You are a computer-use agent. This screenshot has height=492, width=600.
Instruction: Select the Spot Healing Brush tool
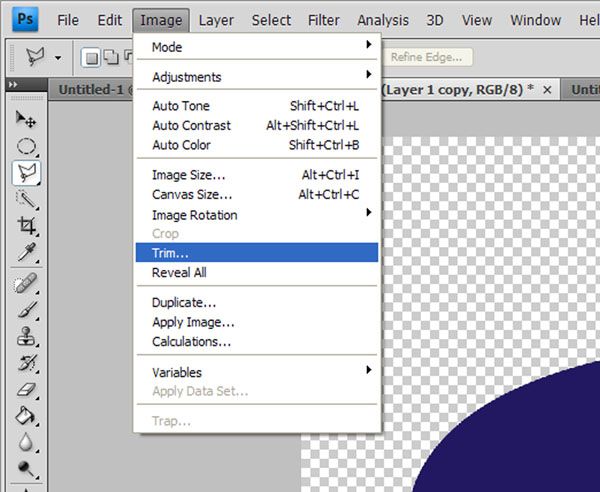coord(26,283)
